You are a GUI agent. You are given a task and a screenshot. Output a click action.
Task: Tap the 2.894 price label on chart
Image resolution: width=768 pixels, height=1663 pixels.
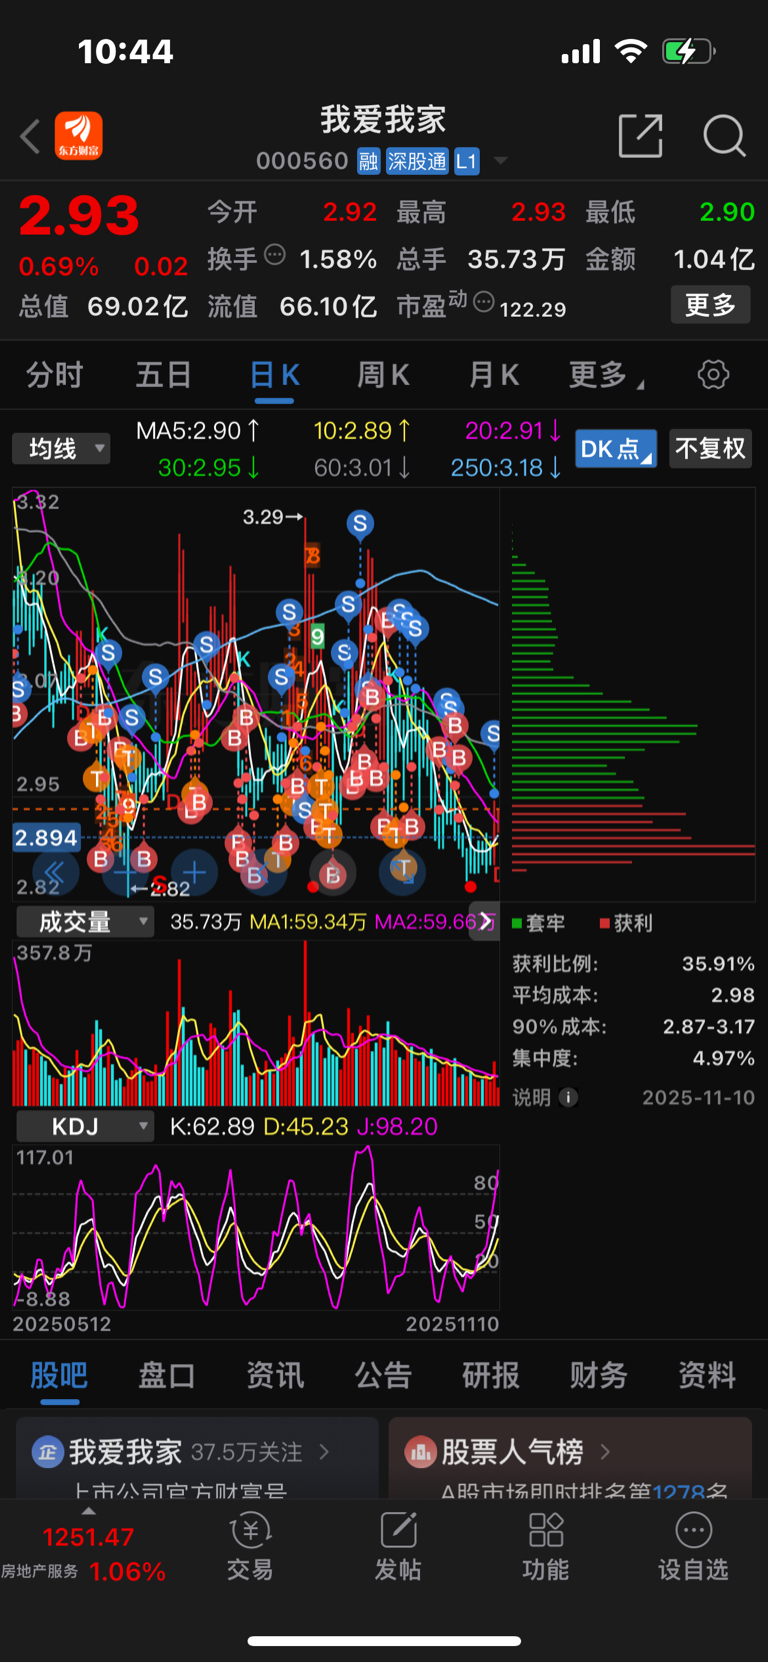pos(46,838)
